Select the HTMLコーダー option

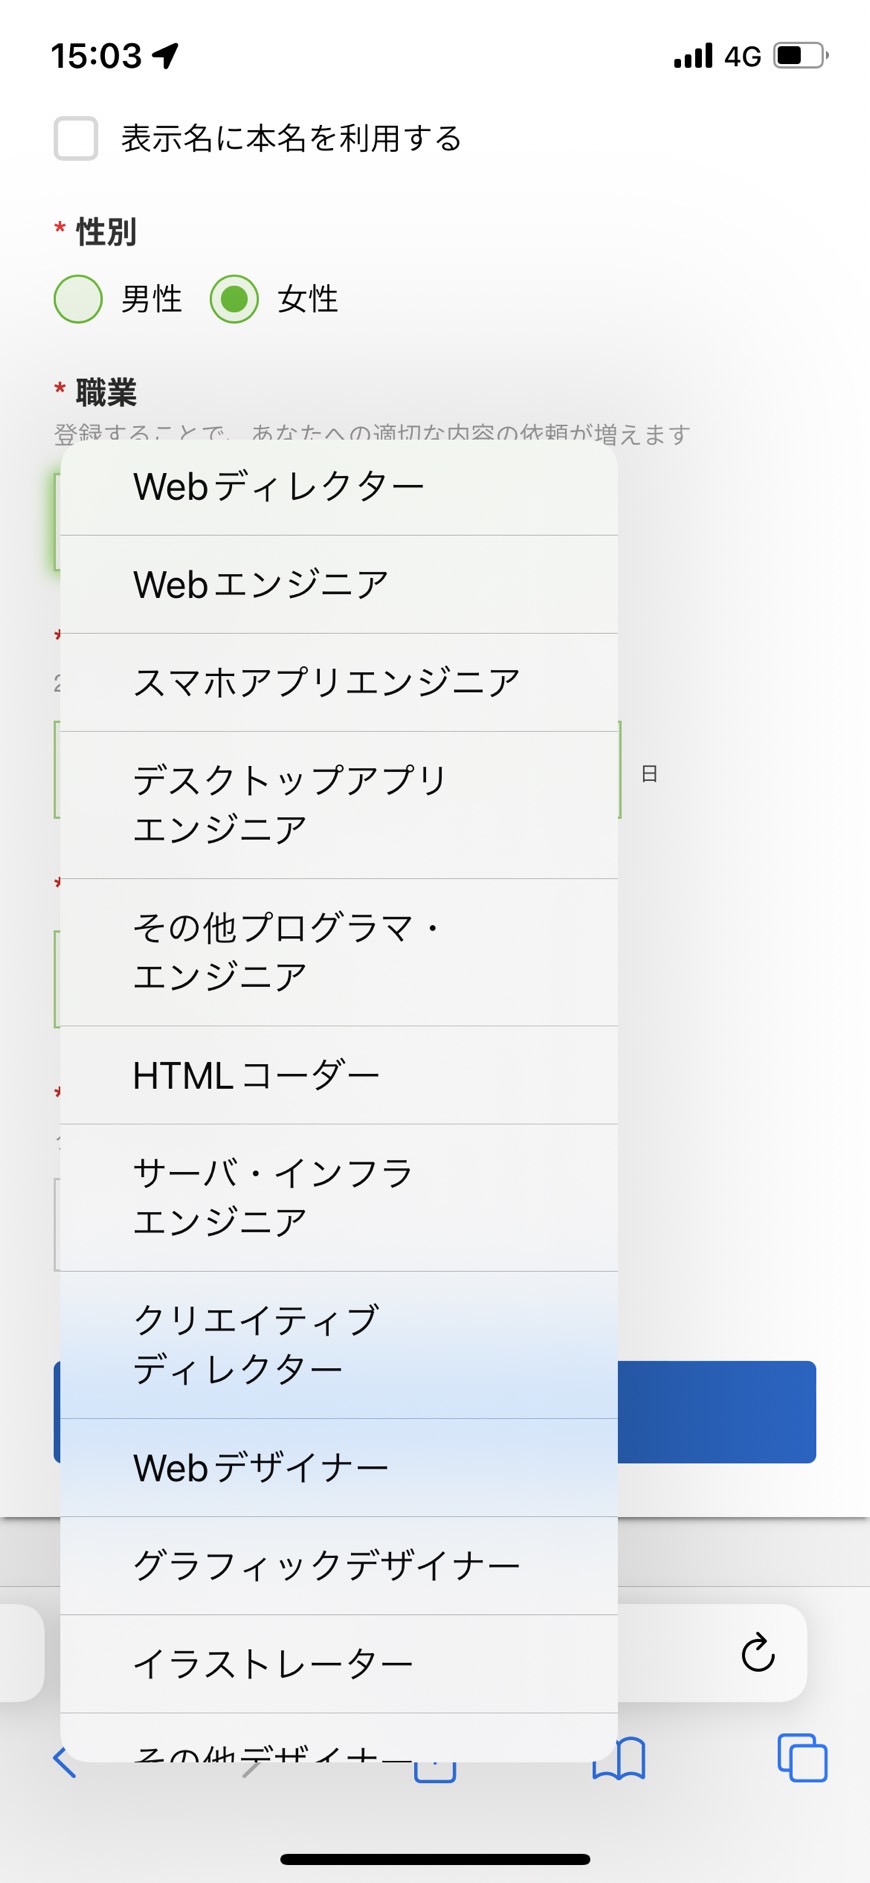[339, 1075]
